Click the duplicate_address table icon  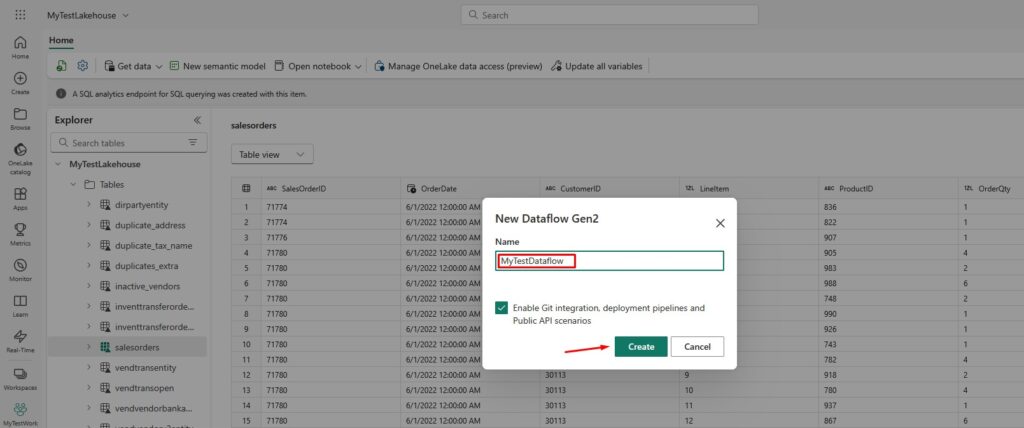point(104,225)
